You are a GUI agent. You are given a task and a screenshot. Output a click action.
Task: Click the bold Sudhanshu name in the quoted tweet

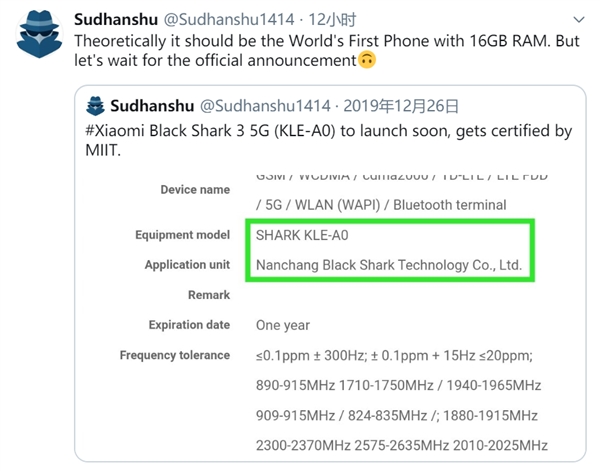pos(152,106)
